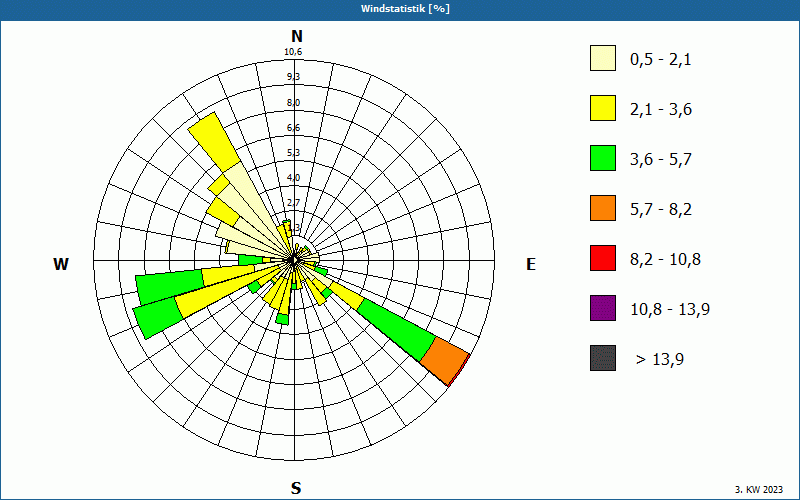Image resolution: width=800 pixels, height=500 pixels.
Task: Click the orange segment of the southeast bar
Action: [444, 361]
